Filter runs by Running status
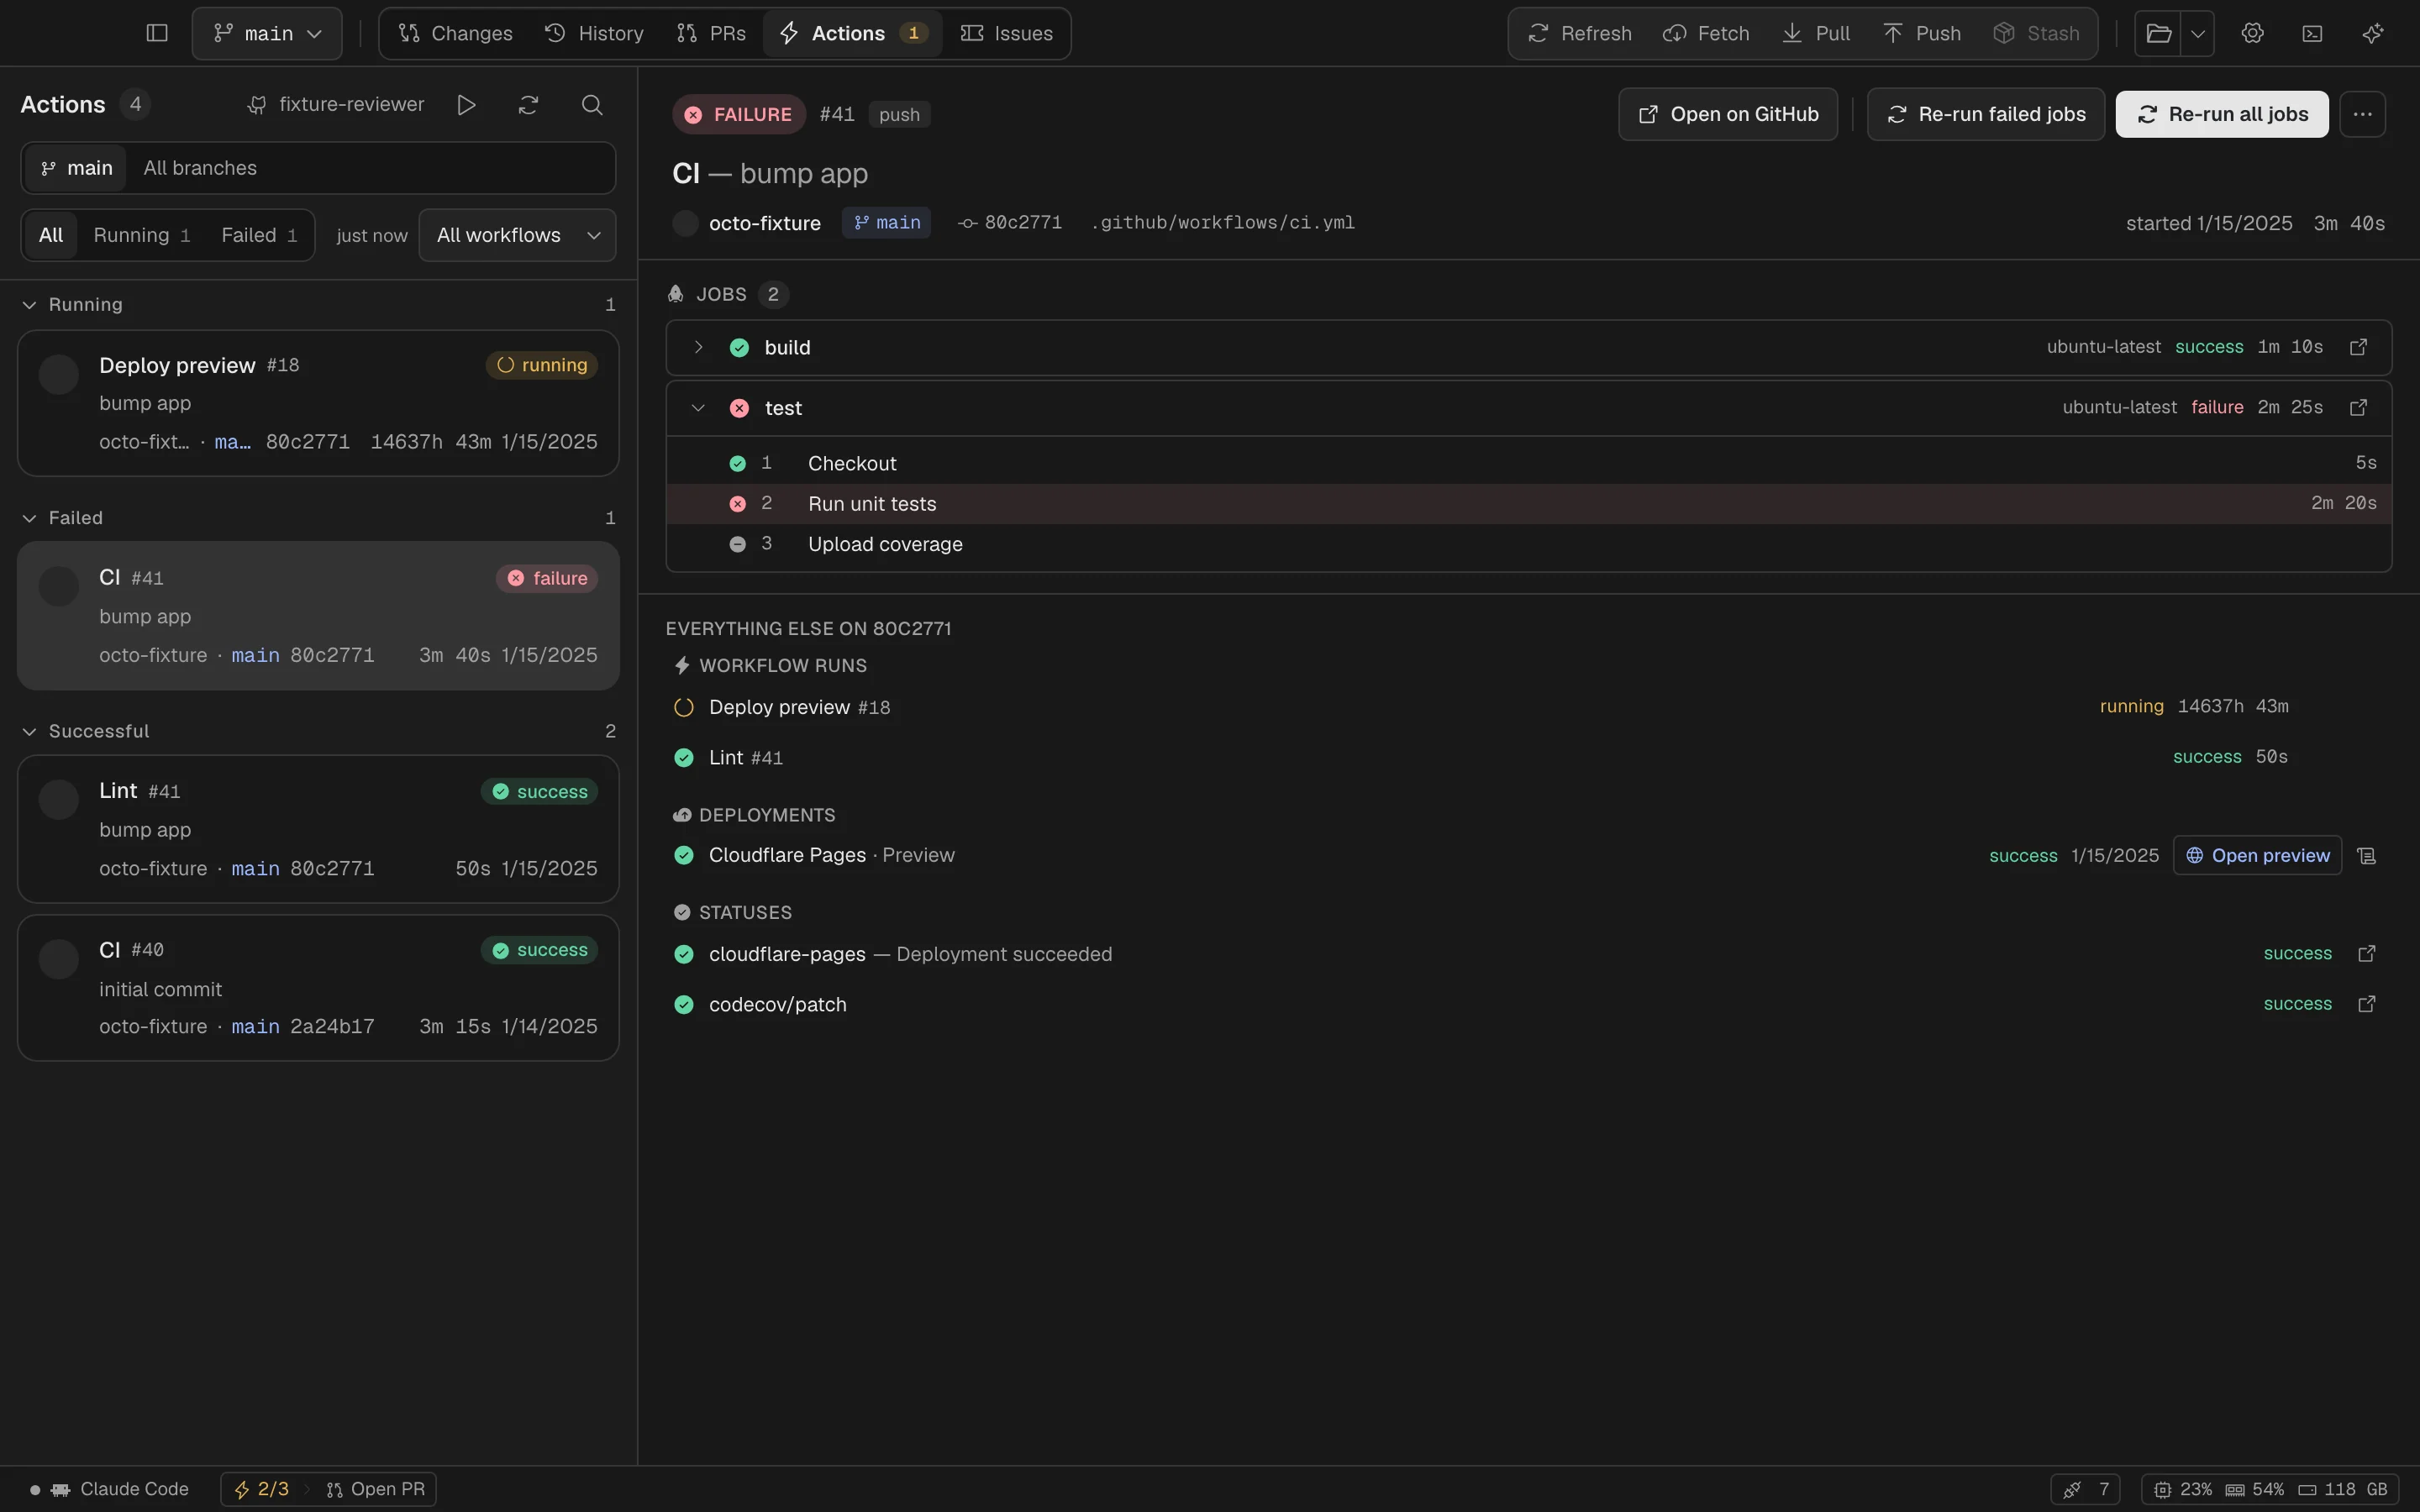Screen dimensions: 2420x1512 141,235
